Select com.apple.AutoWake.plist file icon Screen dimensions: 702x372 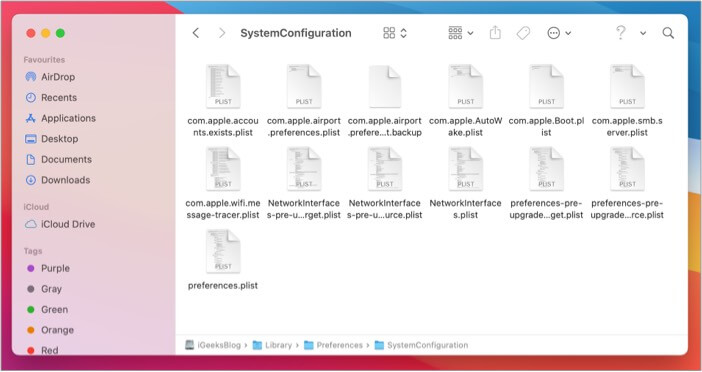point(465,86)
